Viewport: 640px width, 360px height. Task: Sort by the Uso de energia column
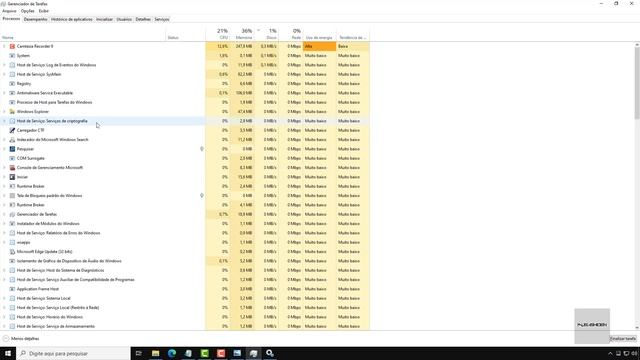click(x=320, y=34)
